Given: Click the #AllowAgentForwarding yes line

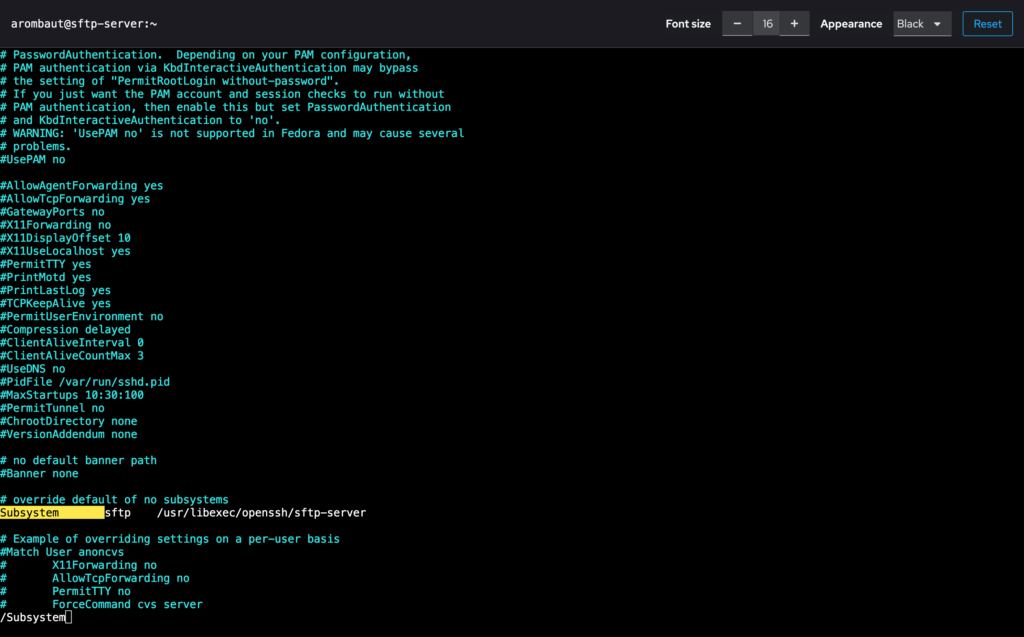Looking at the screenshot, I should (x=81, y=186).
